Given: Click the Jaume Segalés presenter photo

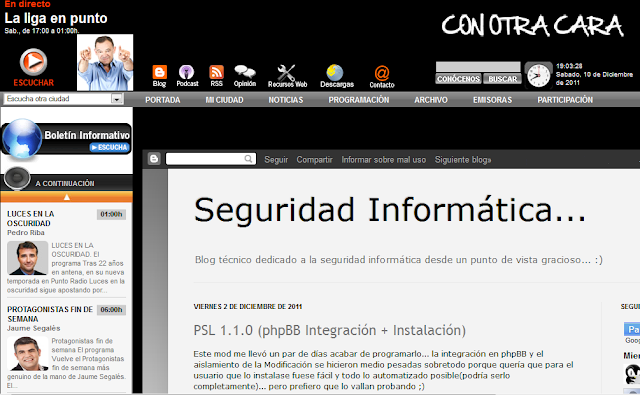Looking at the screenshot, I should pyautogui.click(x=27, y=353).
